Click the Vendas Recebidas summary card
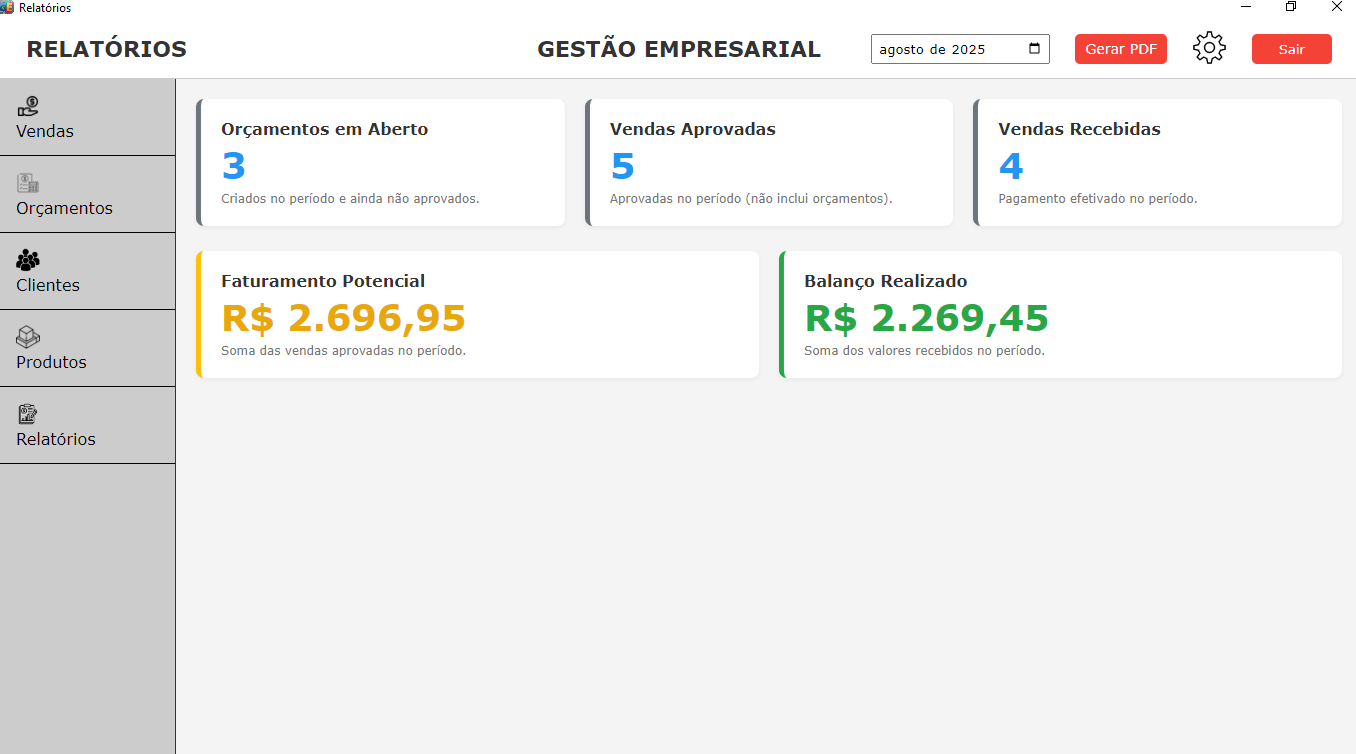Screen dimensions: 1356x754 pyautogui.click(x=1158, y=162)
